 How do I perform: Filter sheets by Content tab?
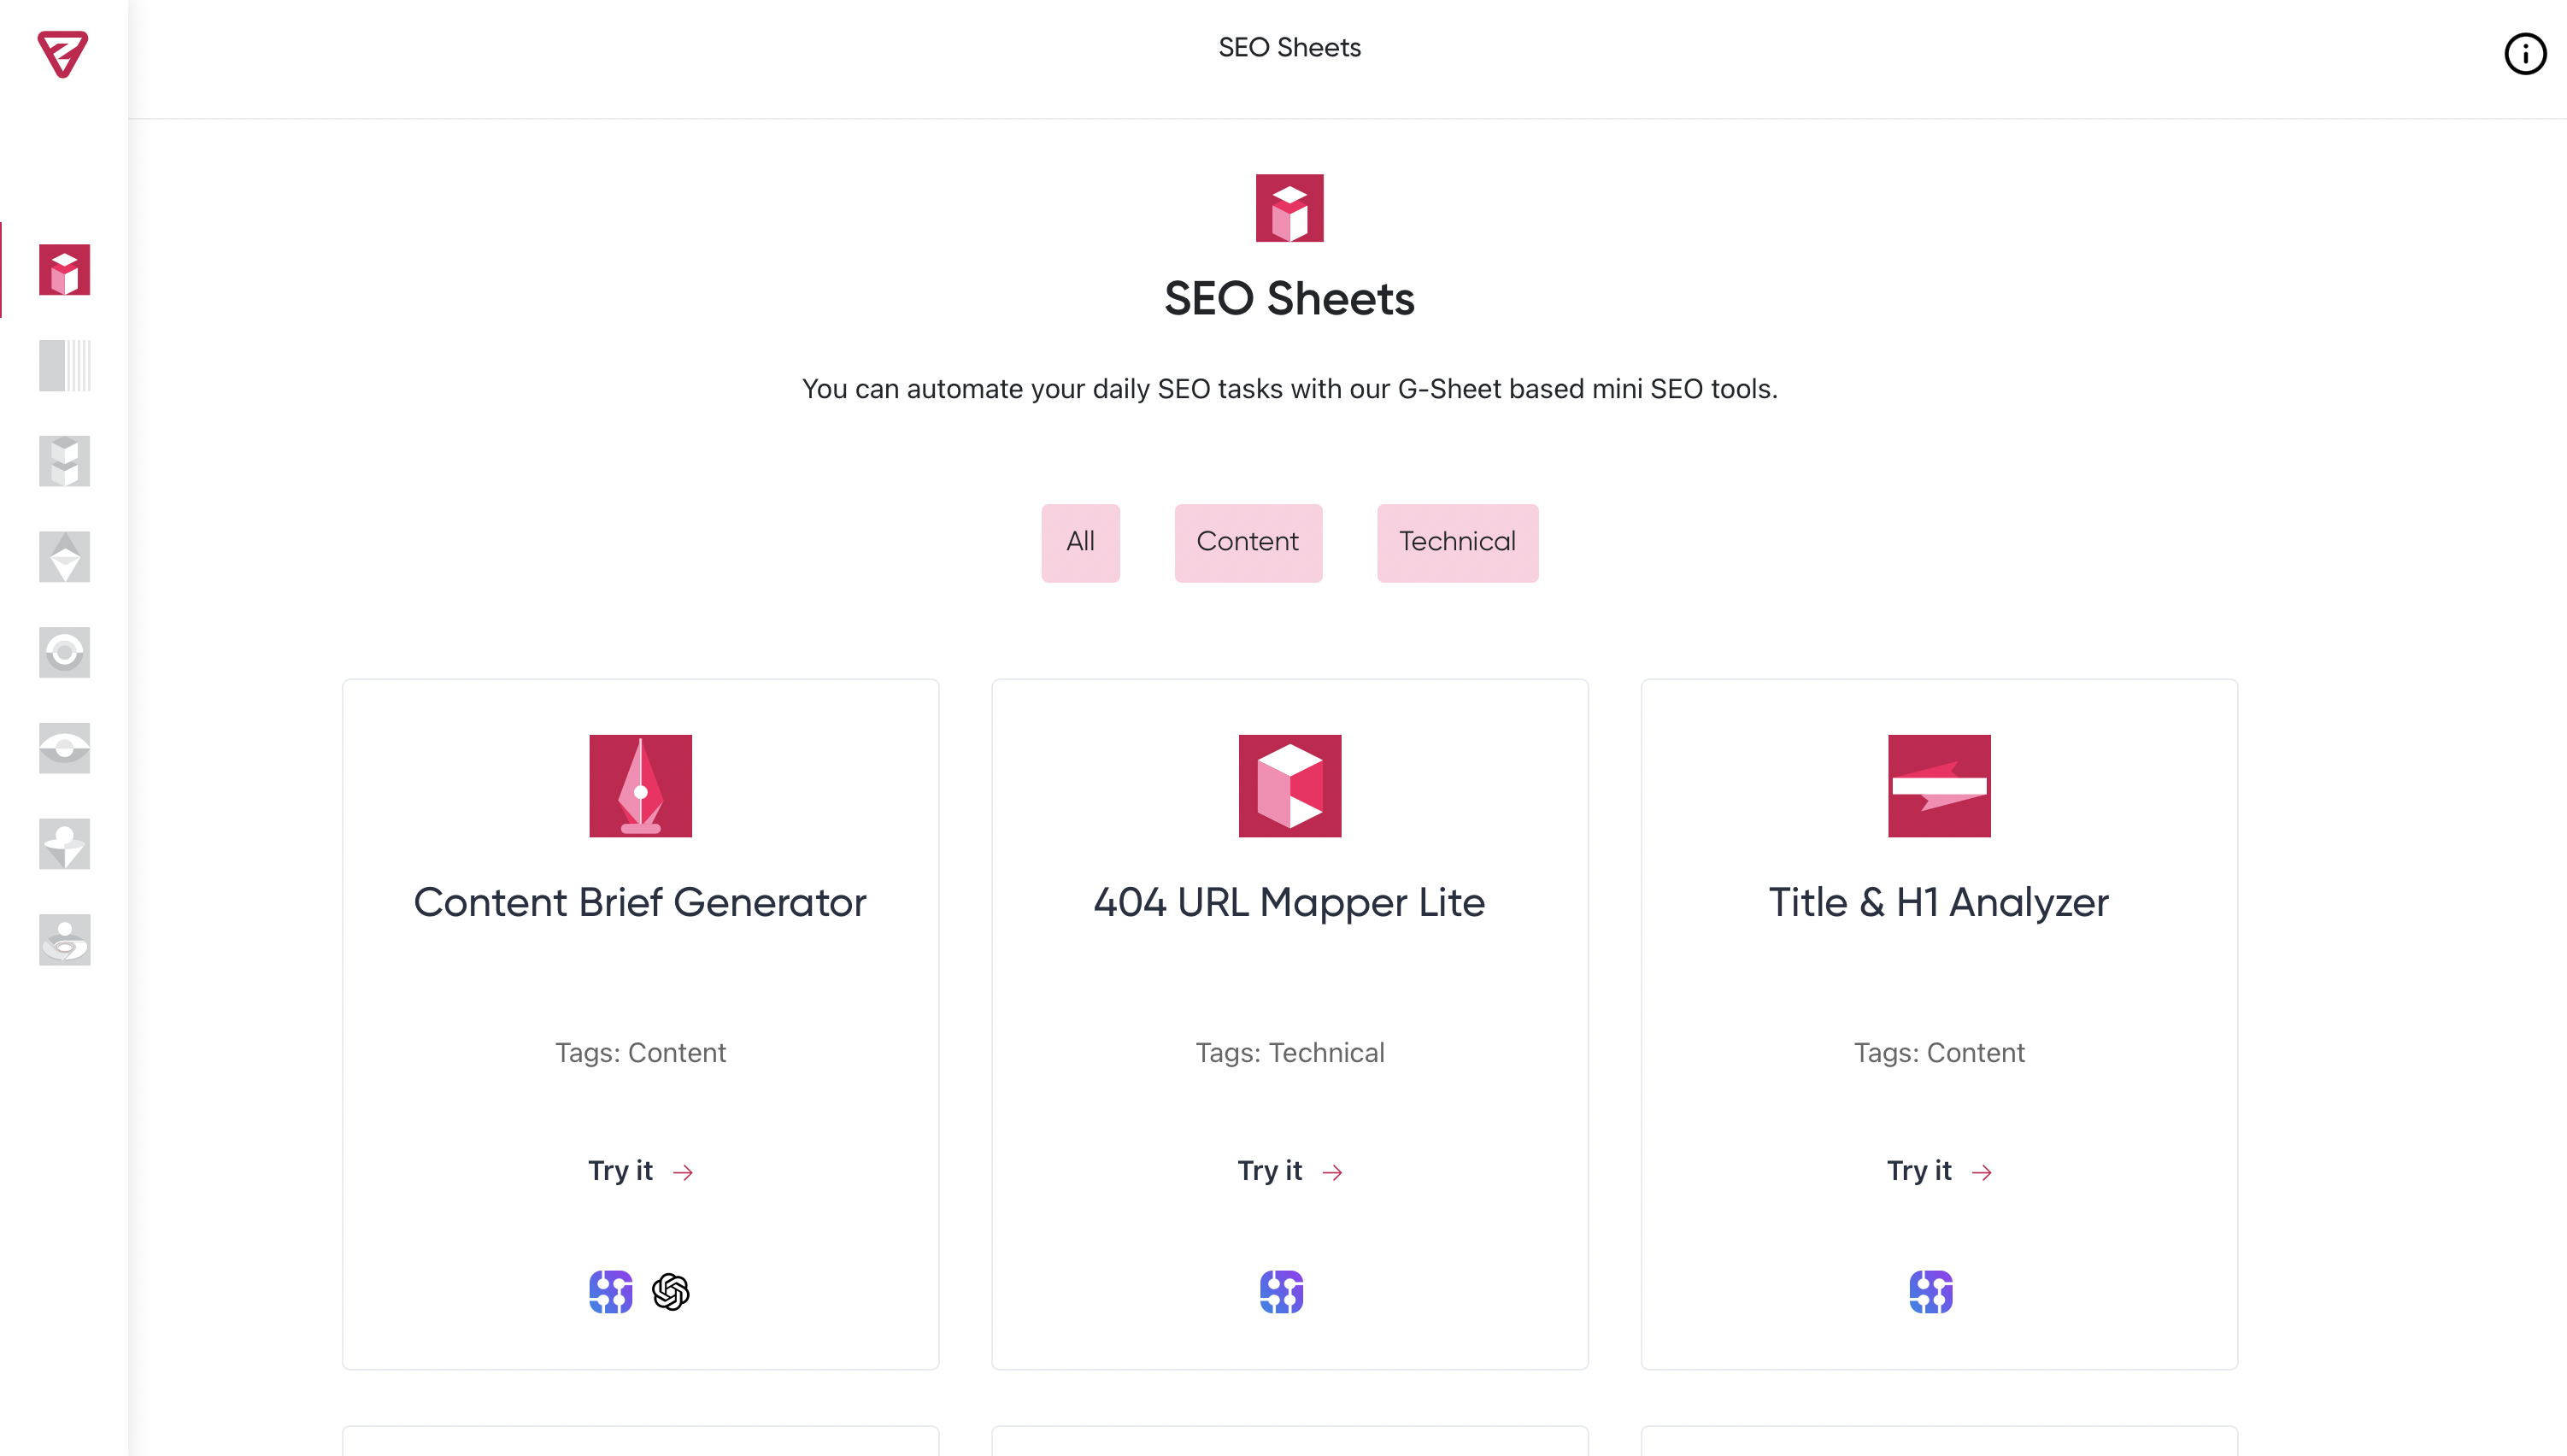[1247, 543]
